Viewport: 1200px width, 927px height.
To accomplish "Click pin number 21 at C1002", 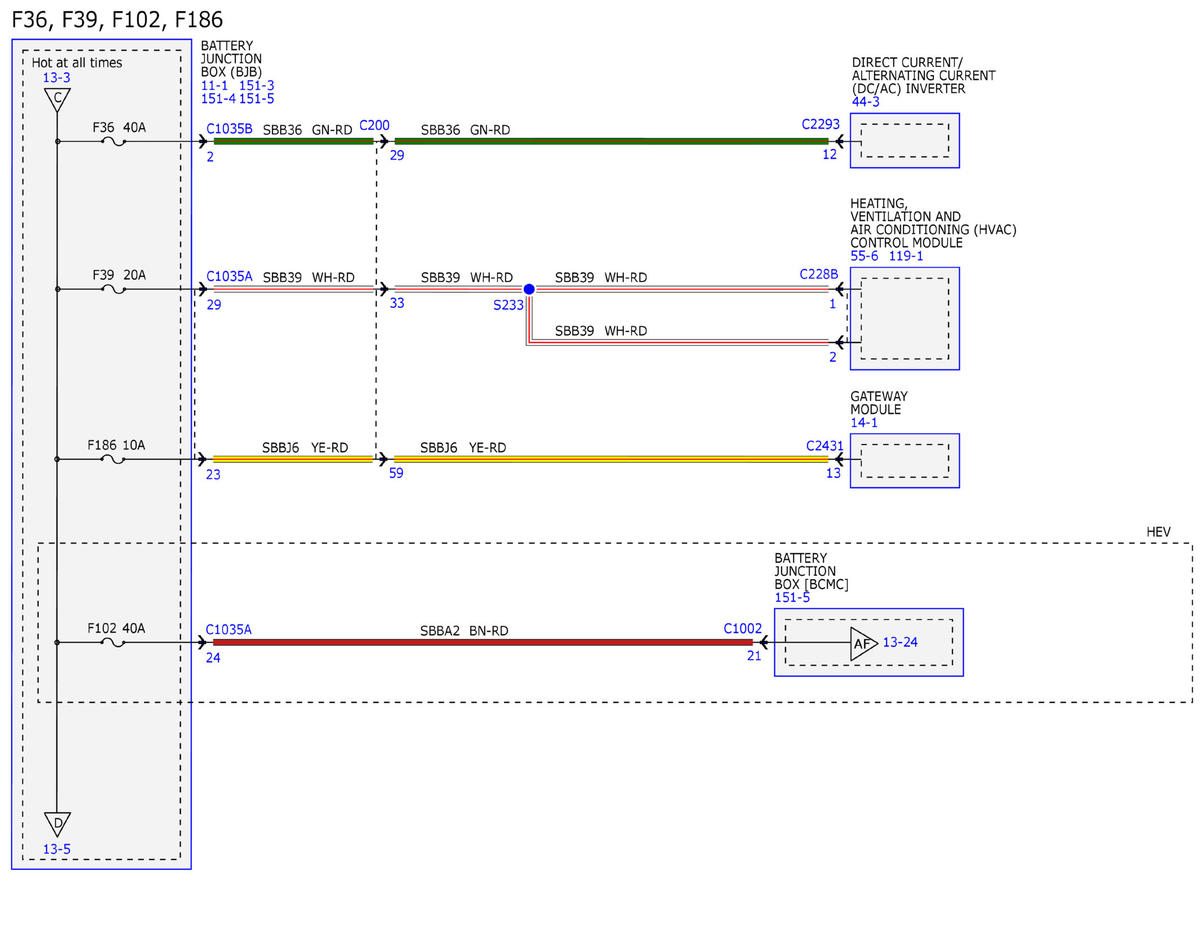I will pos(754,656).
